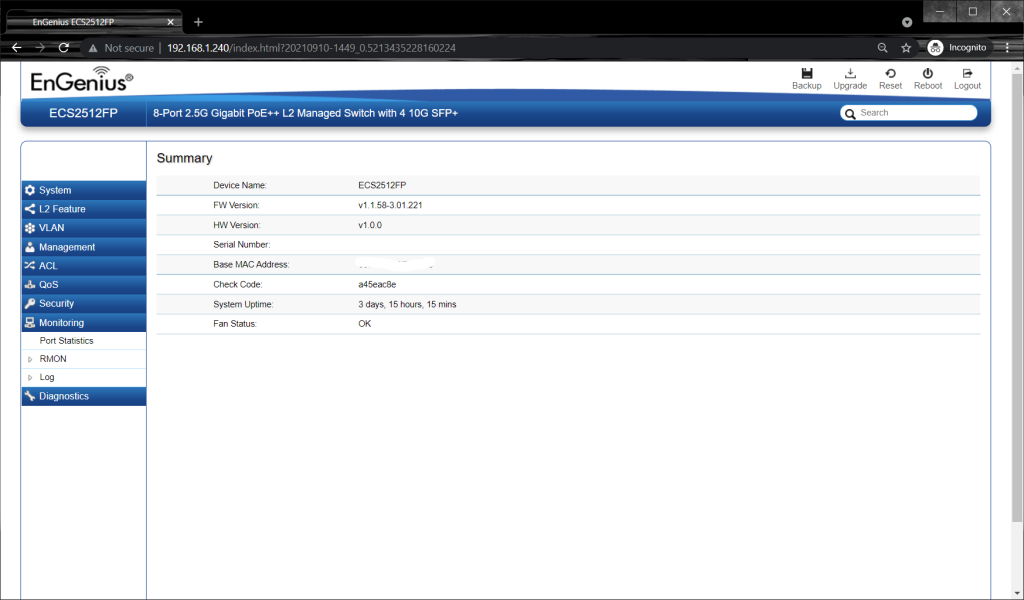Open the QoS menu section
The image size is (1024, 600).
(x=84, y=285)
